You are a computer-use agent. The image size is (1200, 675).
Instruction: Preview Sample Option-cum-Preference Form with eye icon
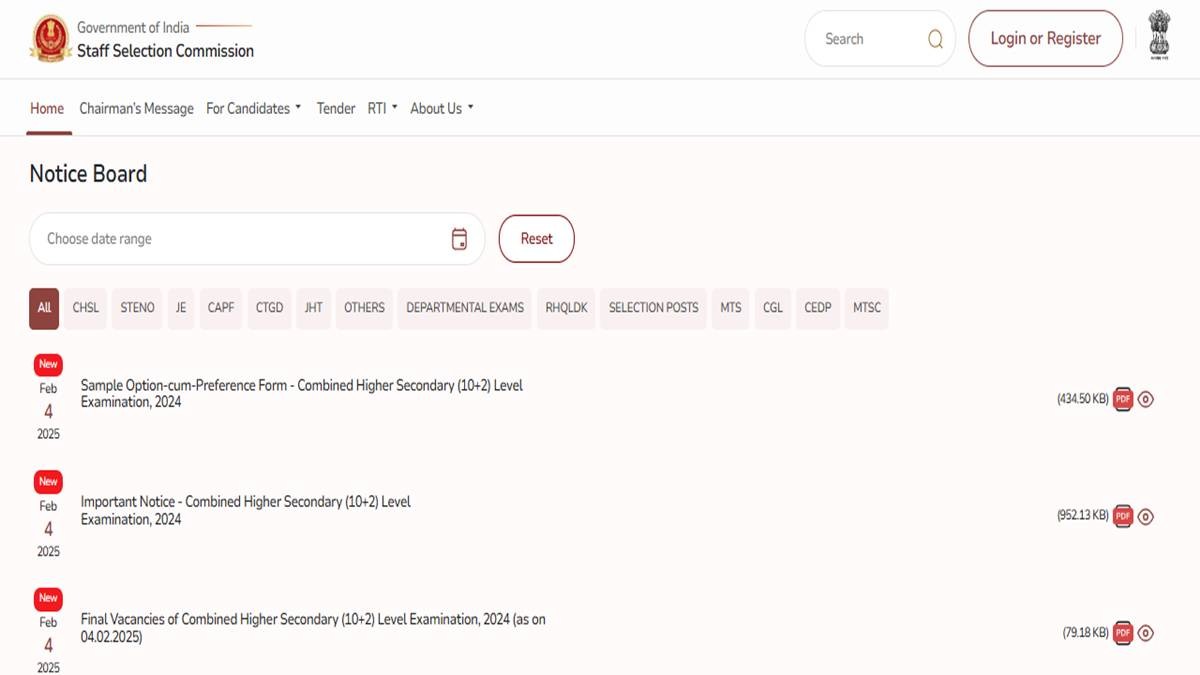coord(1146,399)
